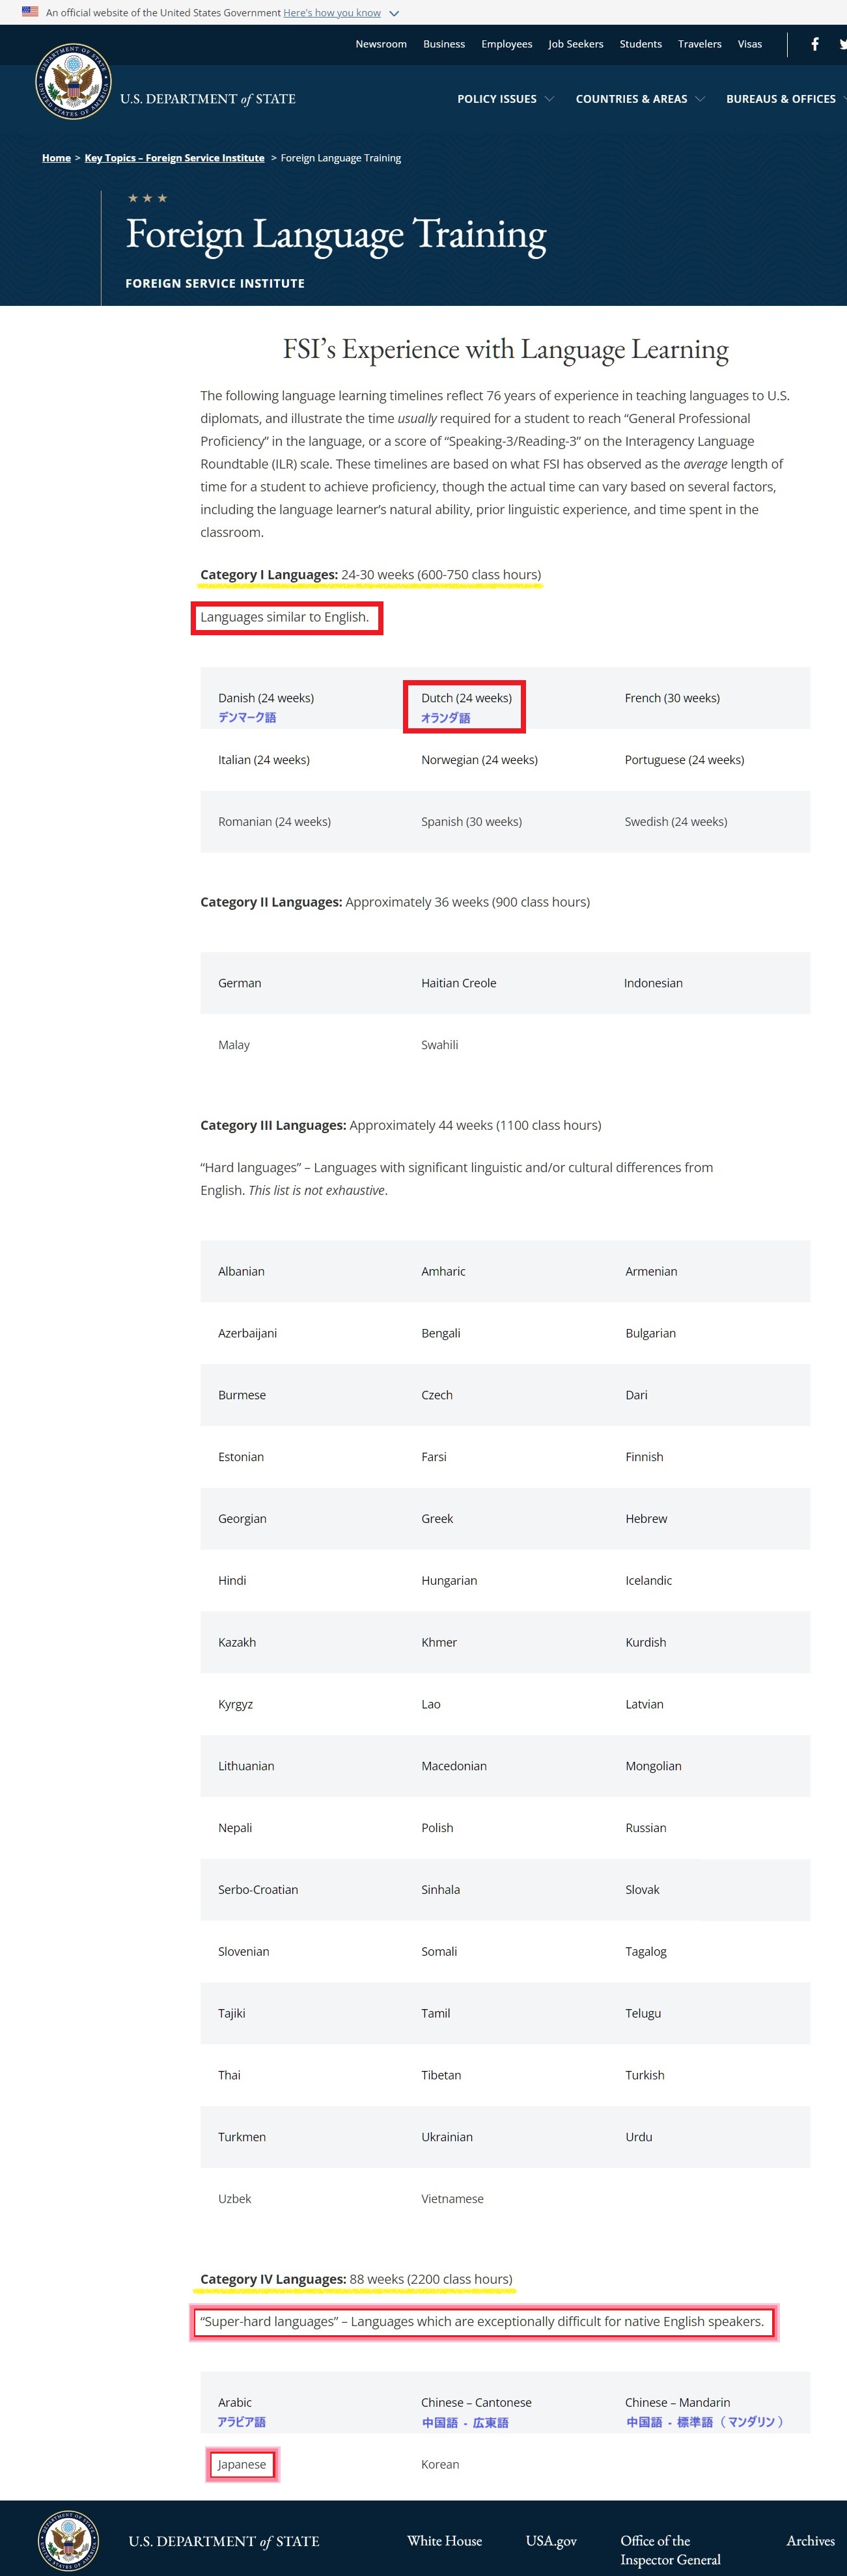Open the USA.gov footer link
The height and width of the screenshot is (2576, 847).
coord(551,2541)
